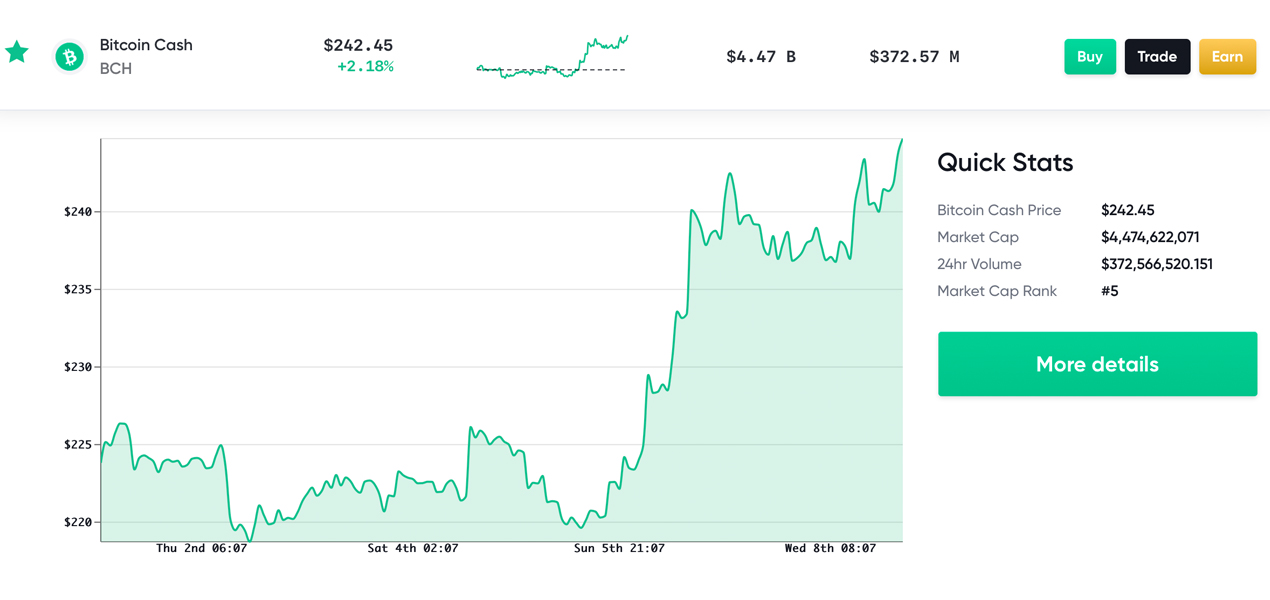Screen dimensions: 1270x600
Task: Click the $242.45 value in Quick Stats
Action: [1128, 210]
